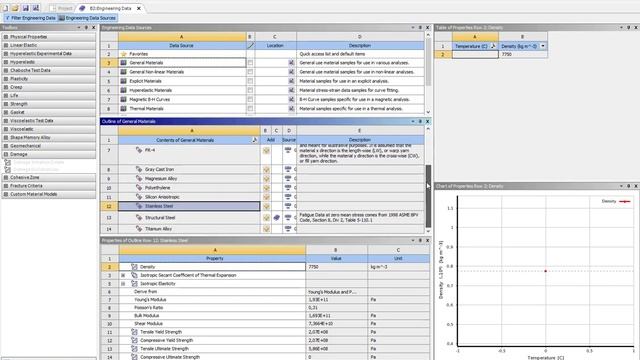Open Derive from dropdown value
640x360 pixels.
coord(336,292)
